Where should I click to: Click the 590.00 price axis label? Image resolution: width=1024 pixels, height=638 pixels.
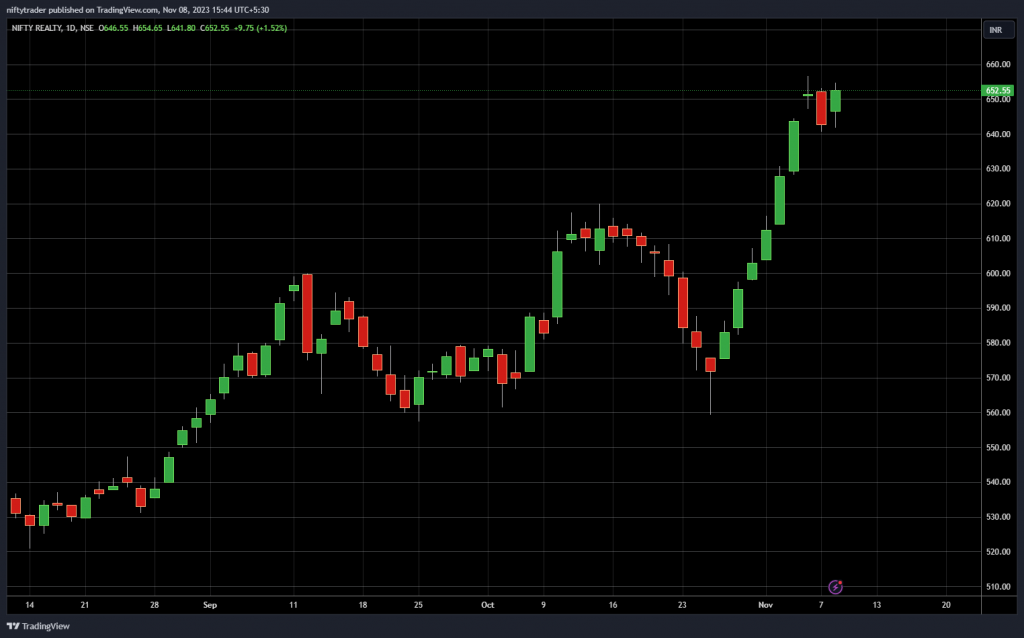pos(998,308)
